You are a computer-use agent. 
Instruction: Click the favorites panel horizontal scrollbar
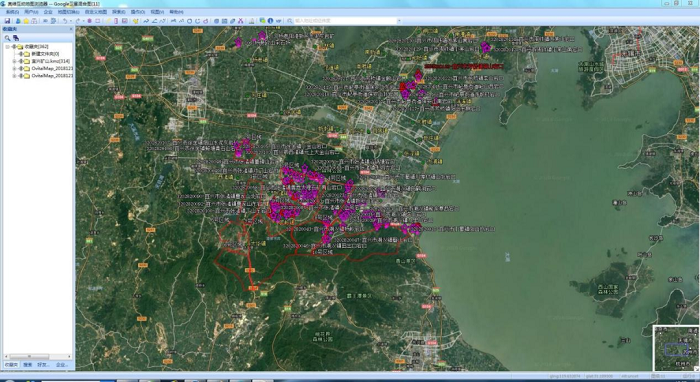(38, 357)
